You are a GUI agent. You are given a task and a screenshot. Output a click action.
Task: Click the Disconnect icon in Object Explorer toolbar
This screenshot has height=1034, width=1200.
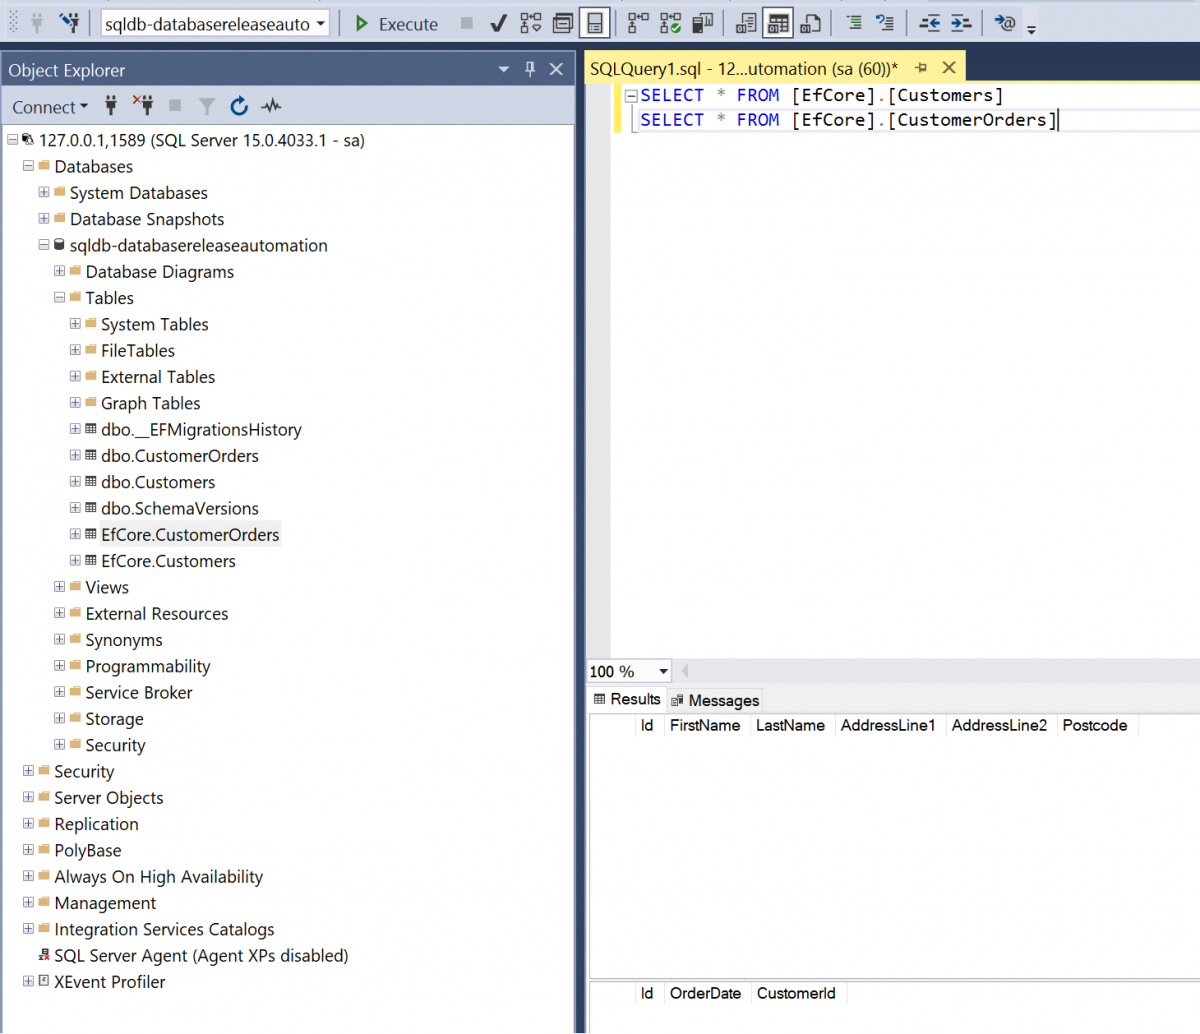(143, 107)
